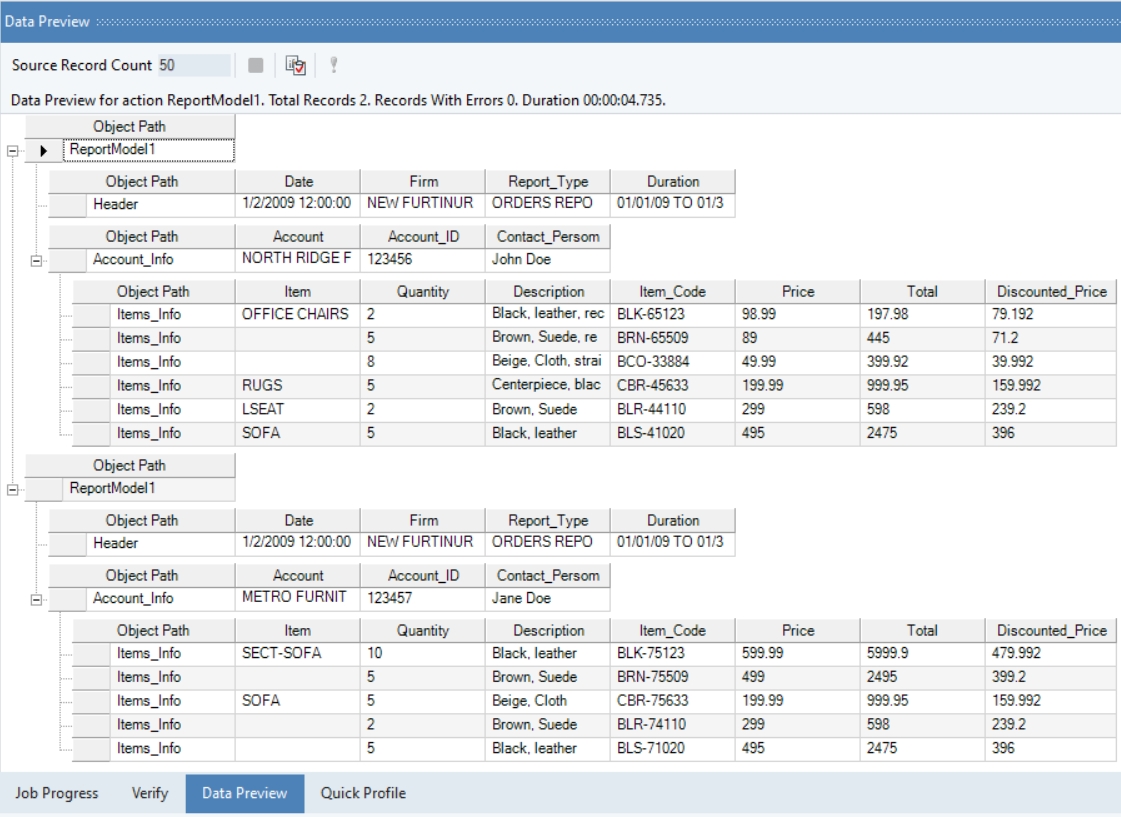Select the Quick Profile tab

coord(362,793)
